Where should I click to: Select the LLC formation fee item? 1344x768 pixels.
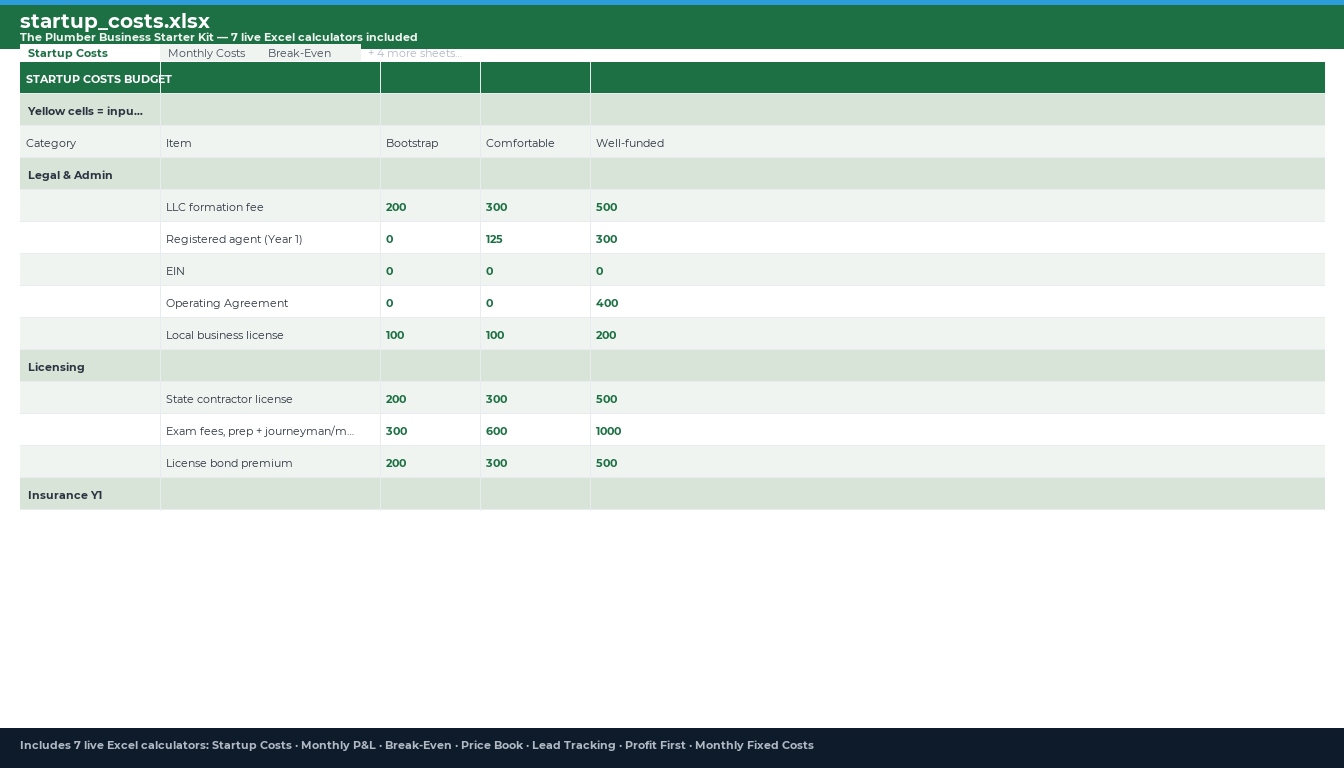click(x=270, y=206)
